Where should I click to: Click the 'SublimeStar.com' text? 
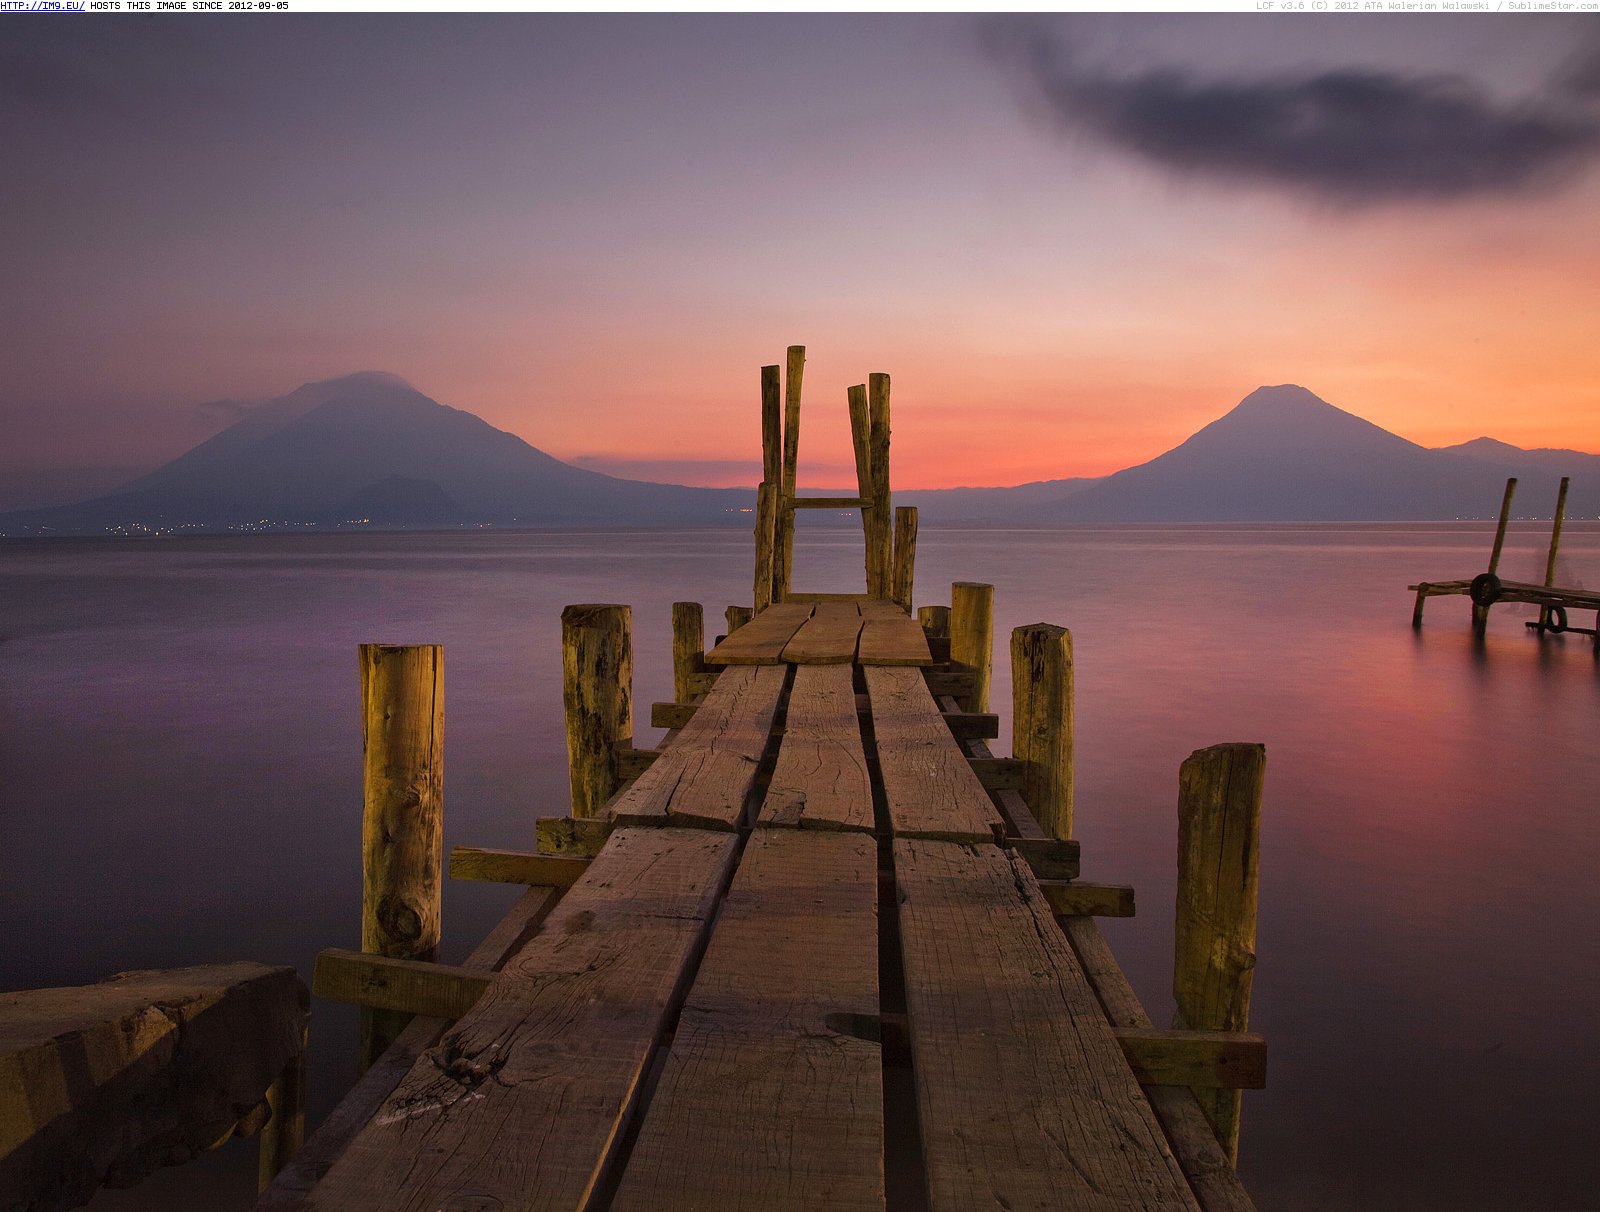click(x=1553, y=6)
